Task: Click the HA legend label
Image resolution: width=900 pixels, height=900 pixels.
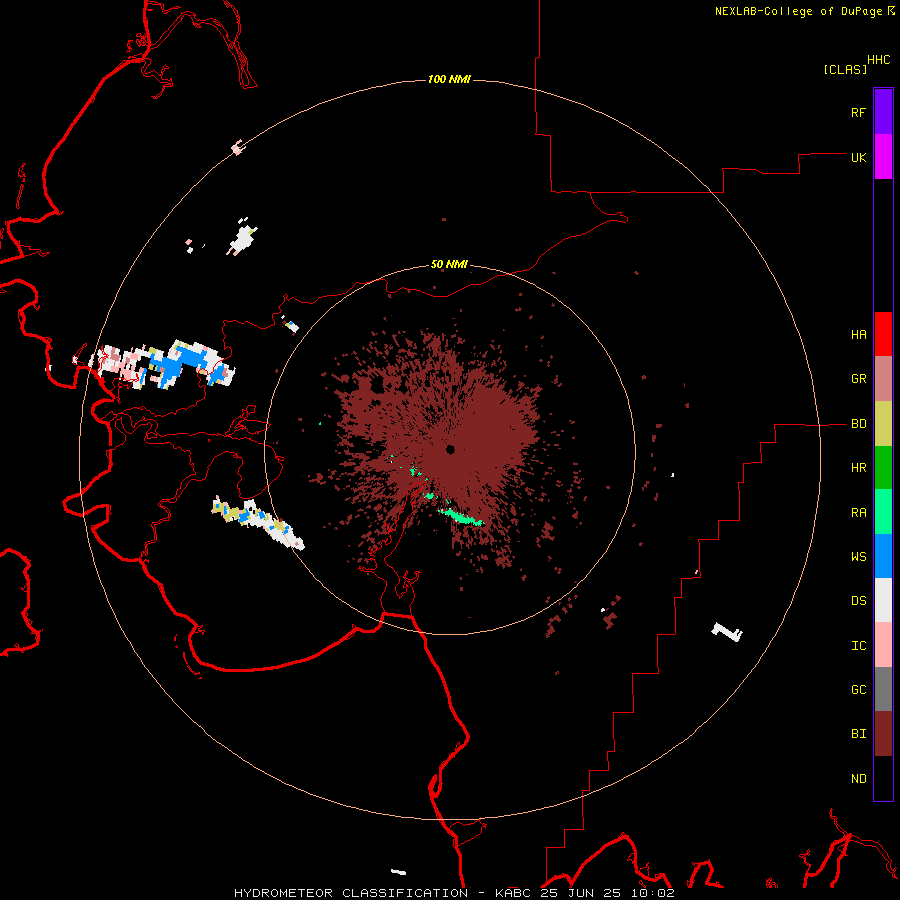Action: coord(858,335)
